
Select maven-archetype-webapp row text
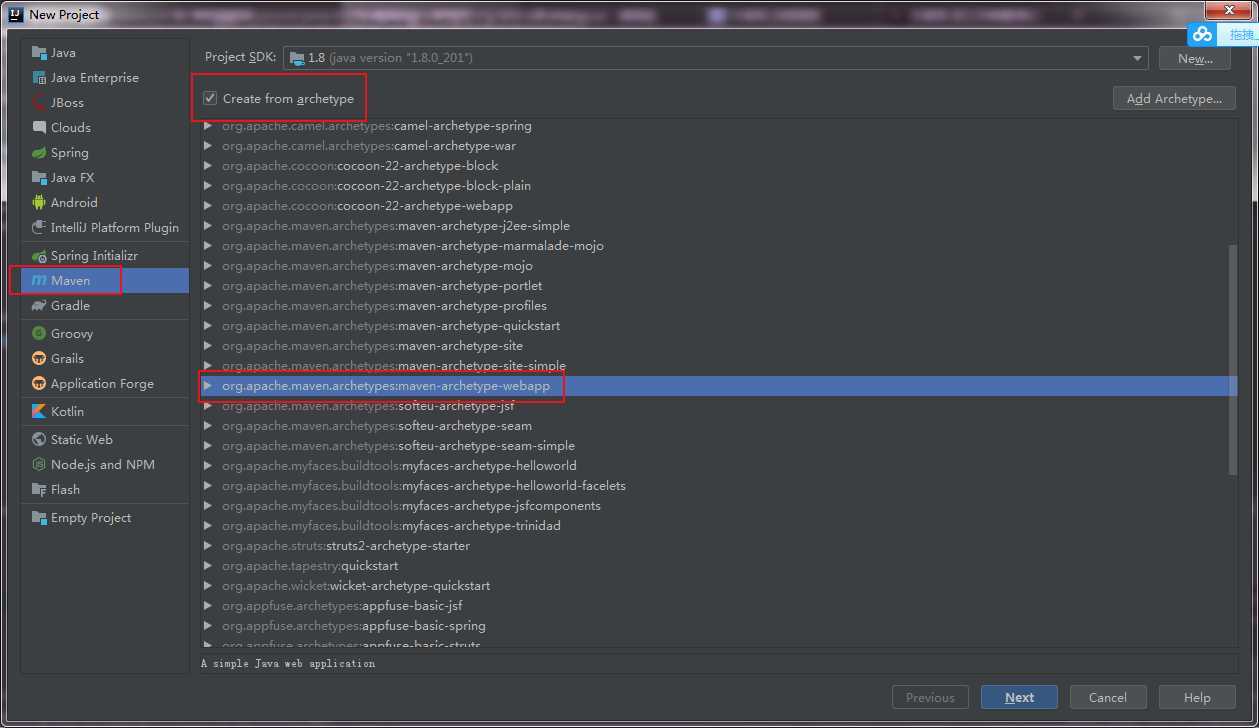pos(386,386)
